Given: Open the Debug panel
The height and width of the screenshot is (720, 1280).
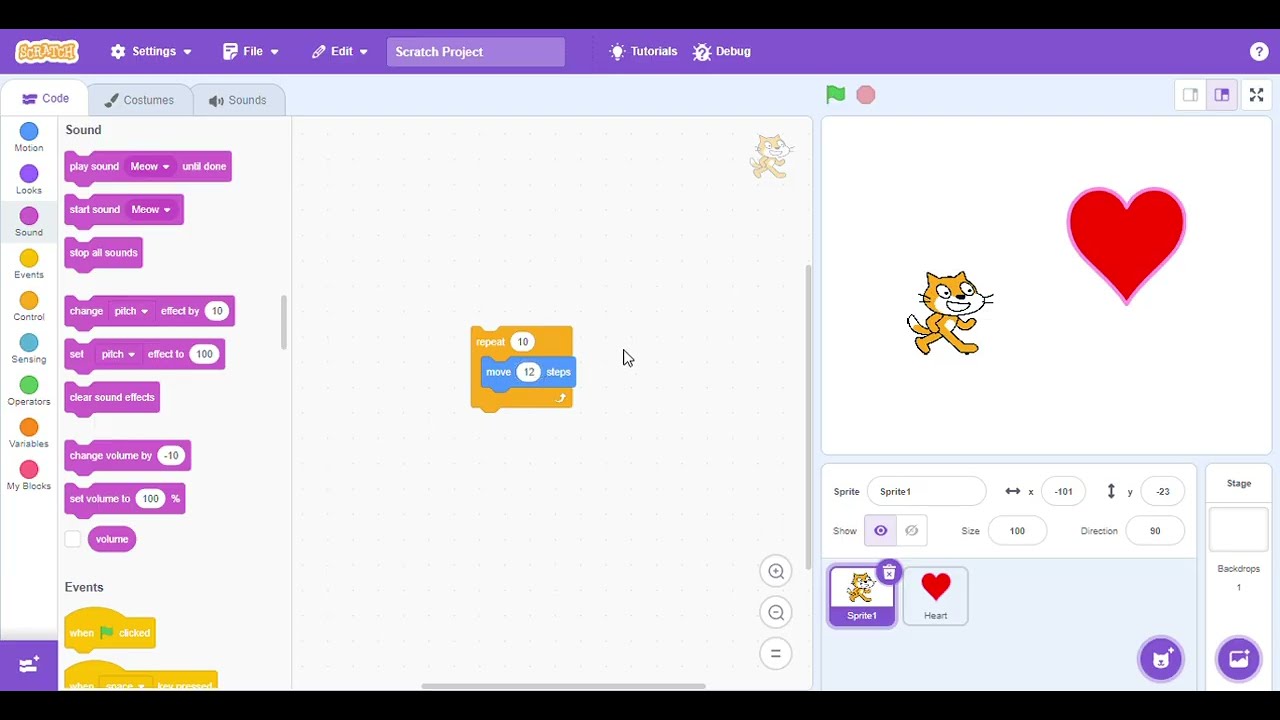Looking at the screenshot, I should point(722,52).
